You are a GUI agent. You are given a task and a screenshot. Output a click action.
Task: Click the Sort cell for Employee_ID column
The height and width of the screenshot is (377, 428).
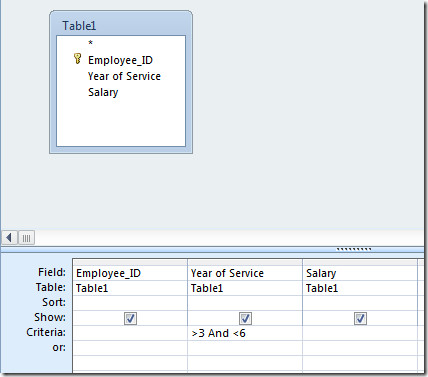(130, 303)
